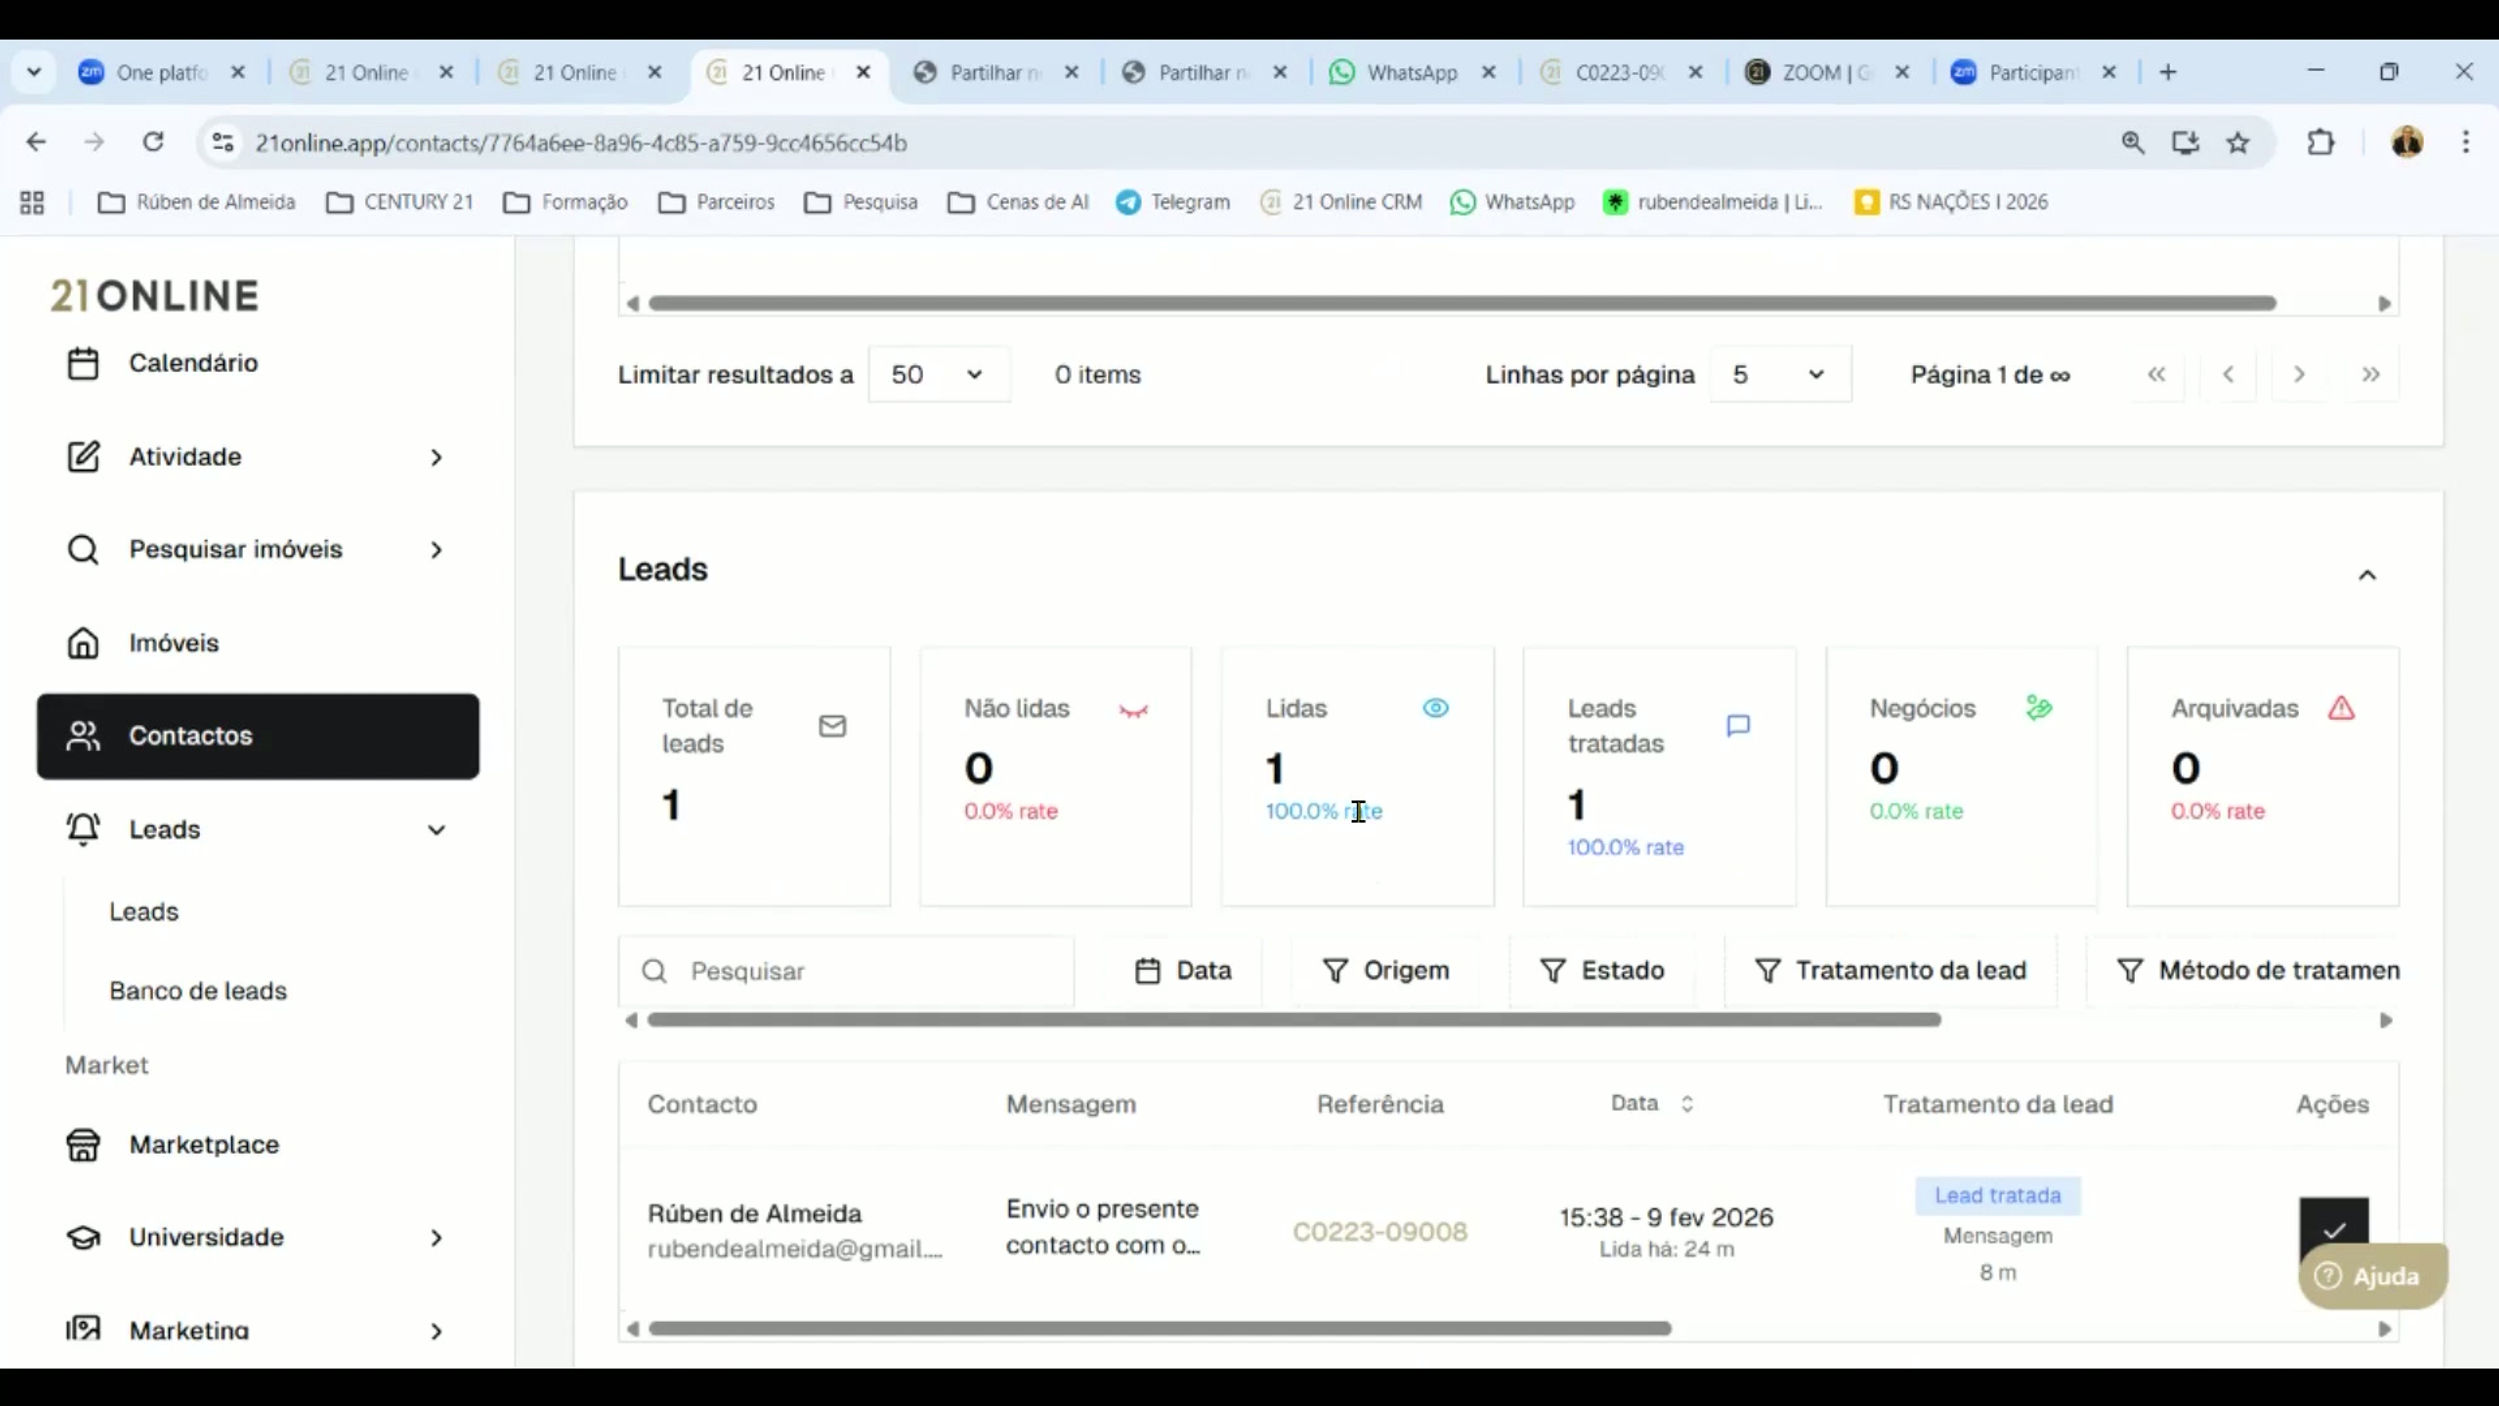Open the C0223-09008 reference link

point(1379,1231)
